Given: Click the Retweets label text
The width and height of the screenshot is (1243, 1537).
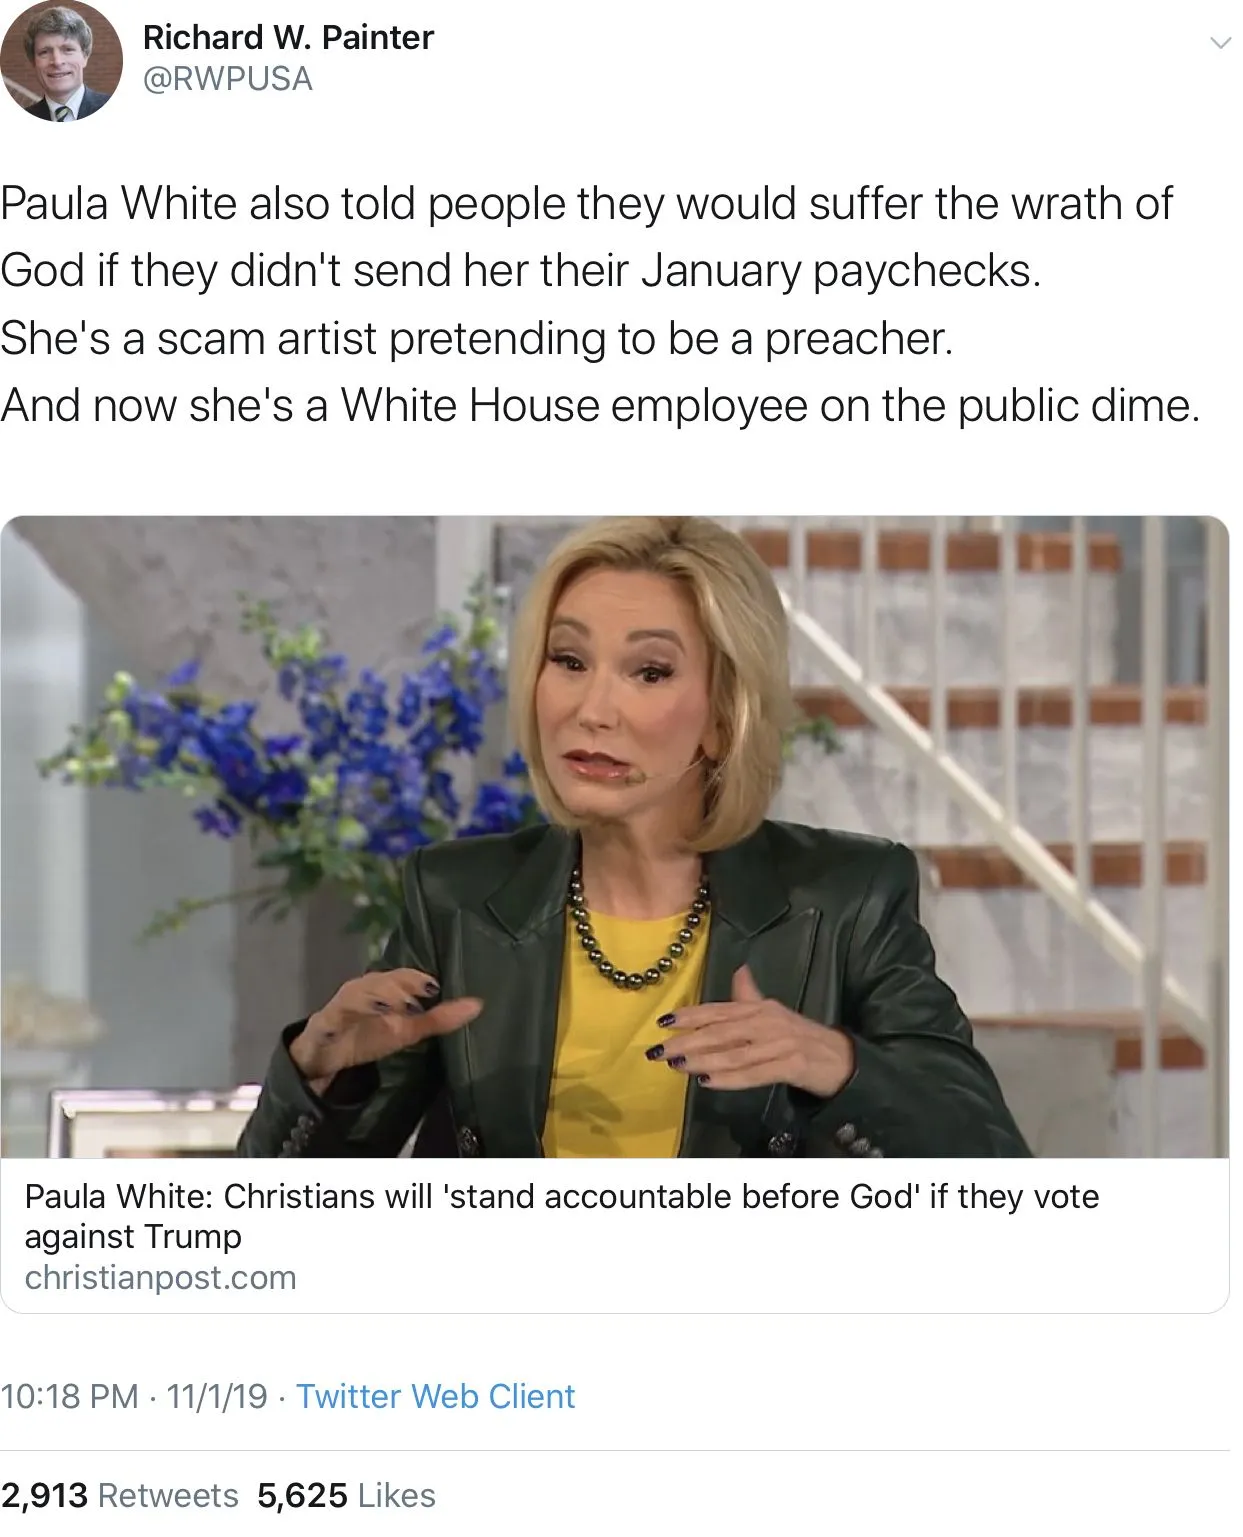Looking at the screenshot, I should [168, 1495].
